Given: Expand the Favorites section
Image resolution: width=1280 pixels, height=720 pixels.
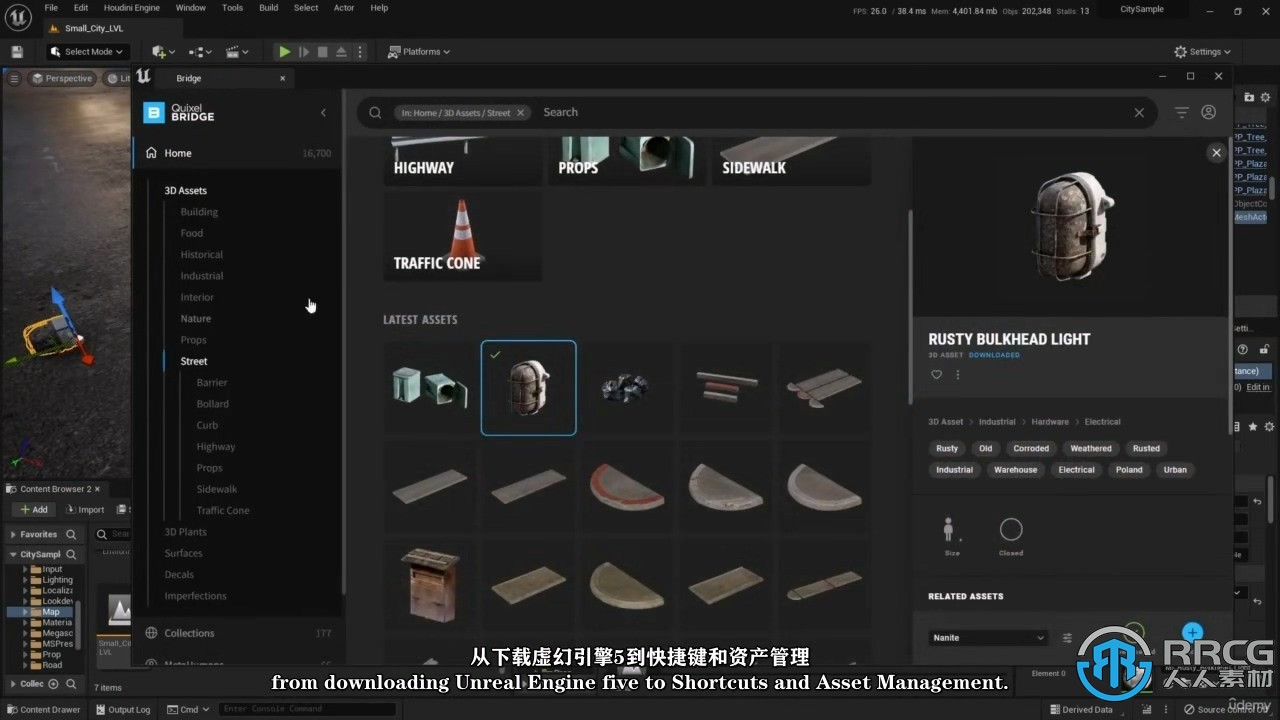Looking at the screenshot, I should pos(12,535).
